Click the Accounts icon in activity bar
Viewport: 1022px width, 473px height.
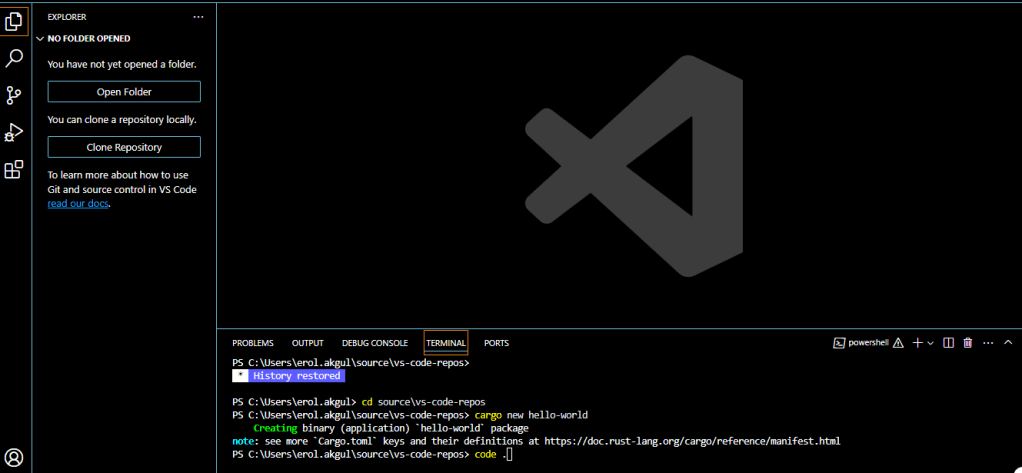14,458
